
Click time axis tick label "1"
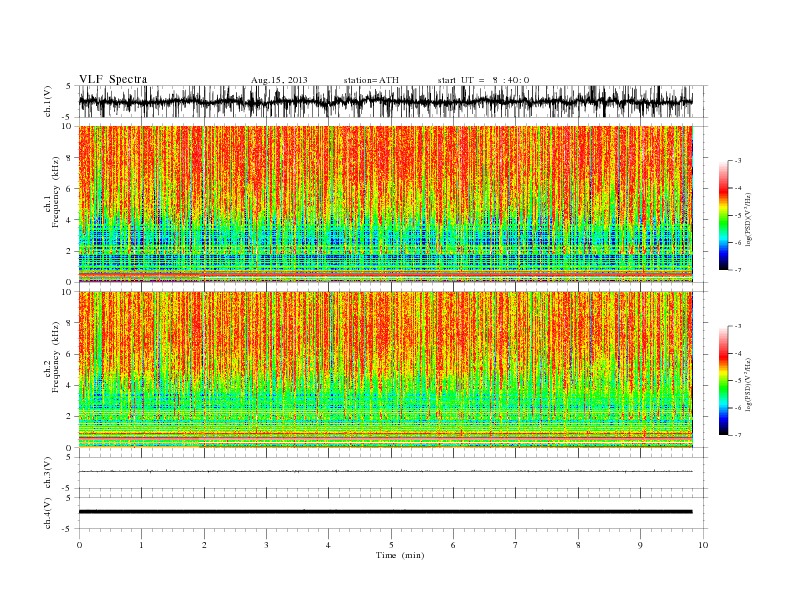[141, 545]
